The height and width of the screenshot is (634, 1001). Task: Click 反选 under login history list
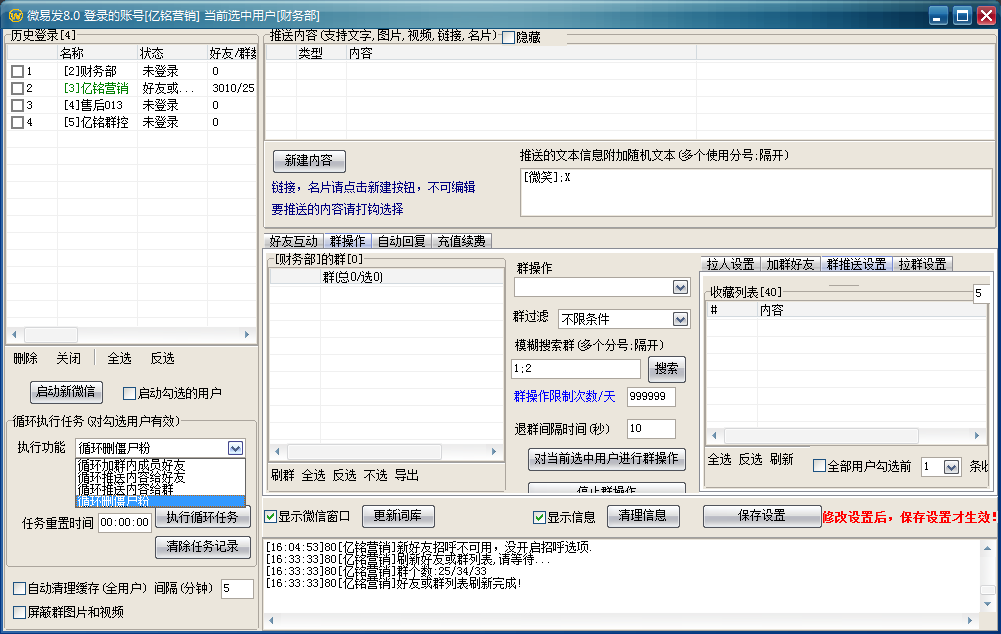click(x=162, y=359)
